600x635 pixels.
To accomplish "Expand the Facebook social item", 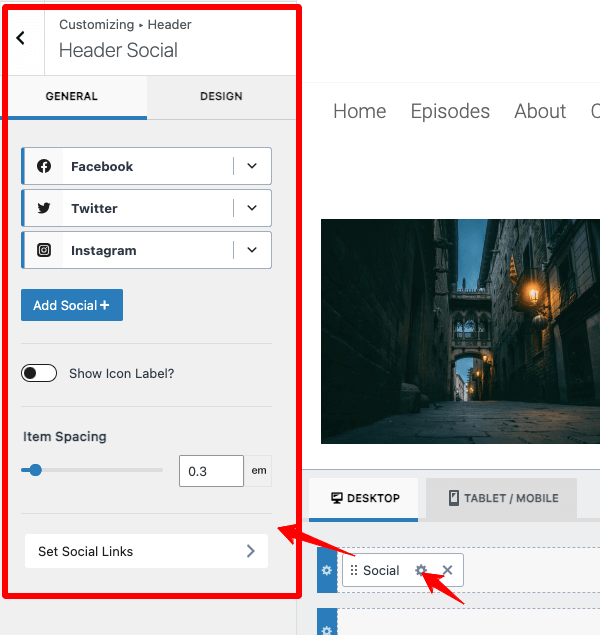I will [252, 166].
